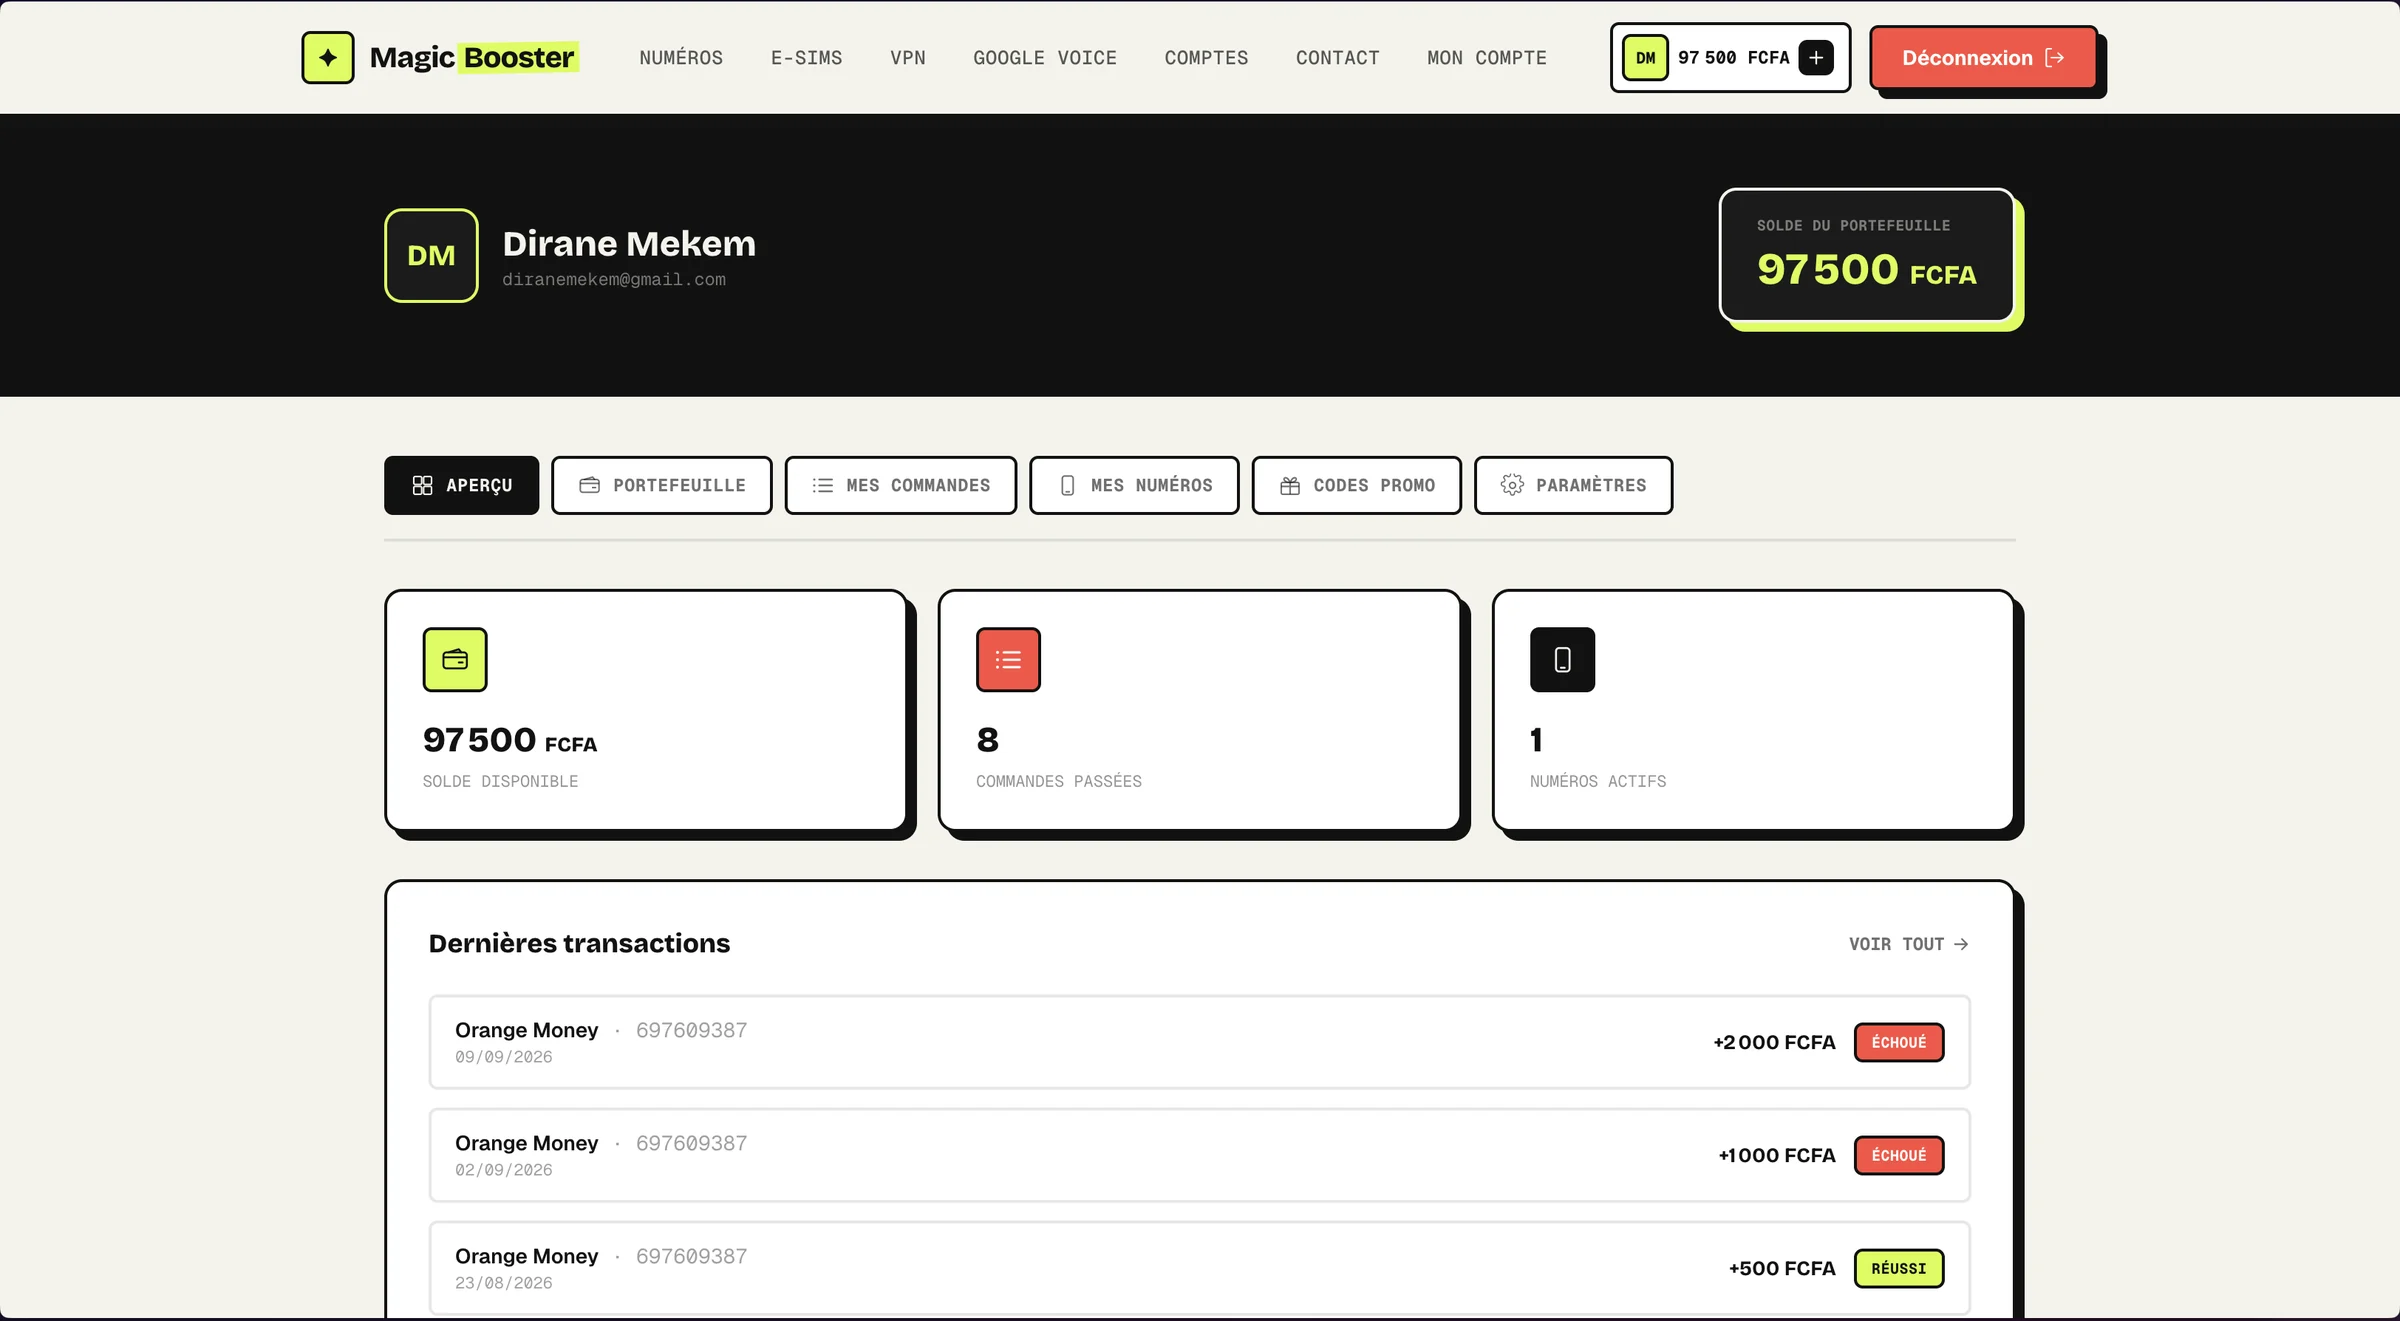Click Voir Tout transactions link
2400x1321 pixels.
point(1908,944)
